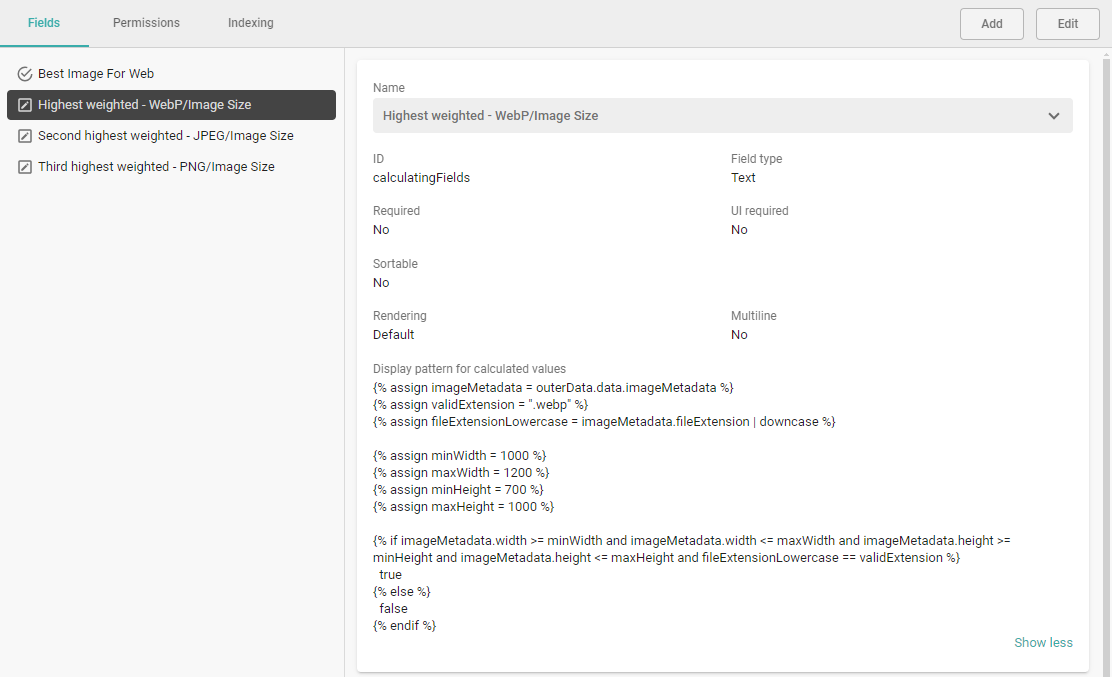This screenshot has height=677, width=1112.
Task: Click the edit icon beside Highest weighted WebP field
Action: 25,105
